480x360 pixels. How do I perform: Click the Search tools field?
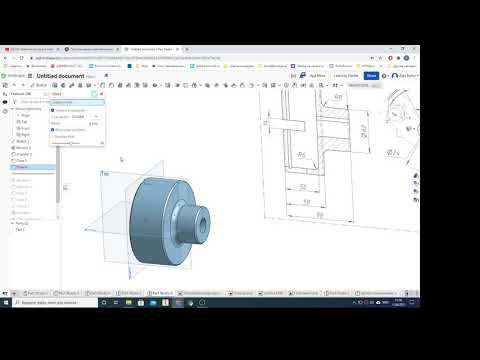click(364, 85)
